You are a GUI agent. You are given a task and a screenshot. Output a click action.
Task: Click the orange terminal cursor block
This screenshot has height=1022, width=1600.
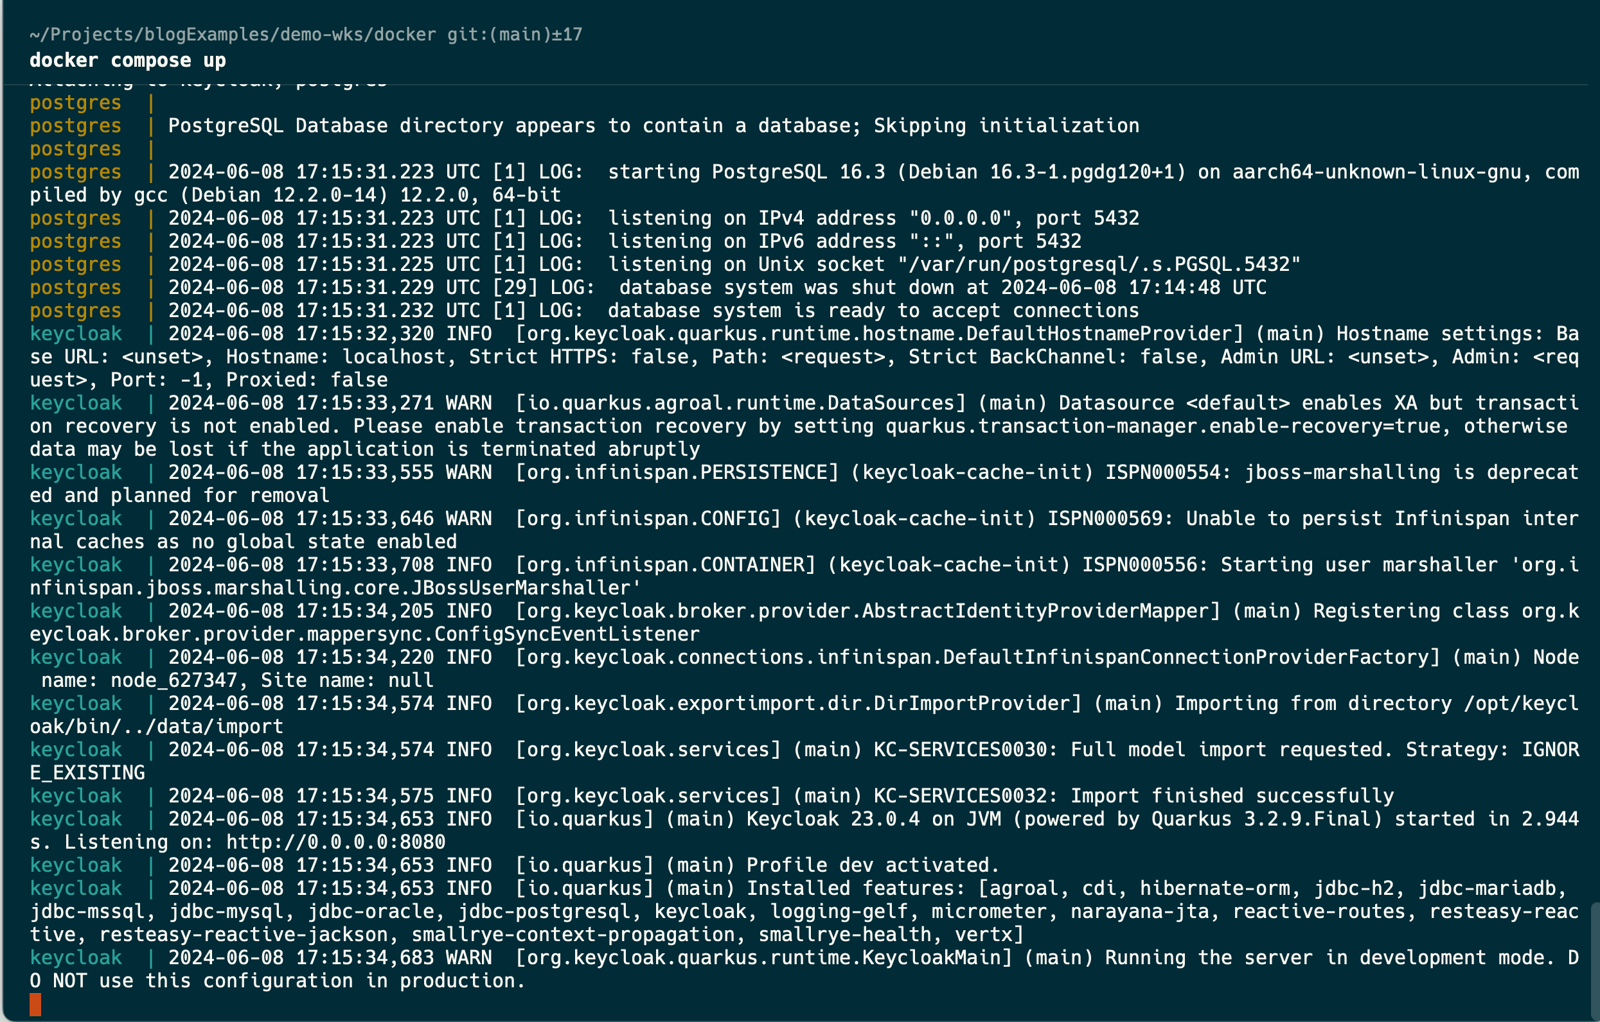pyautogui.click(x=36, y=1004)
